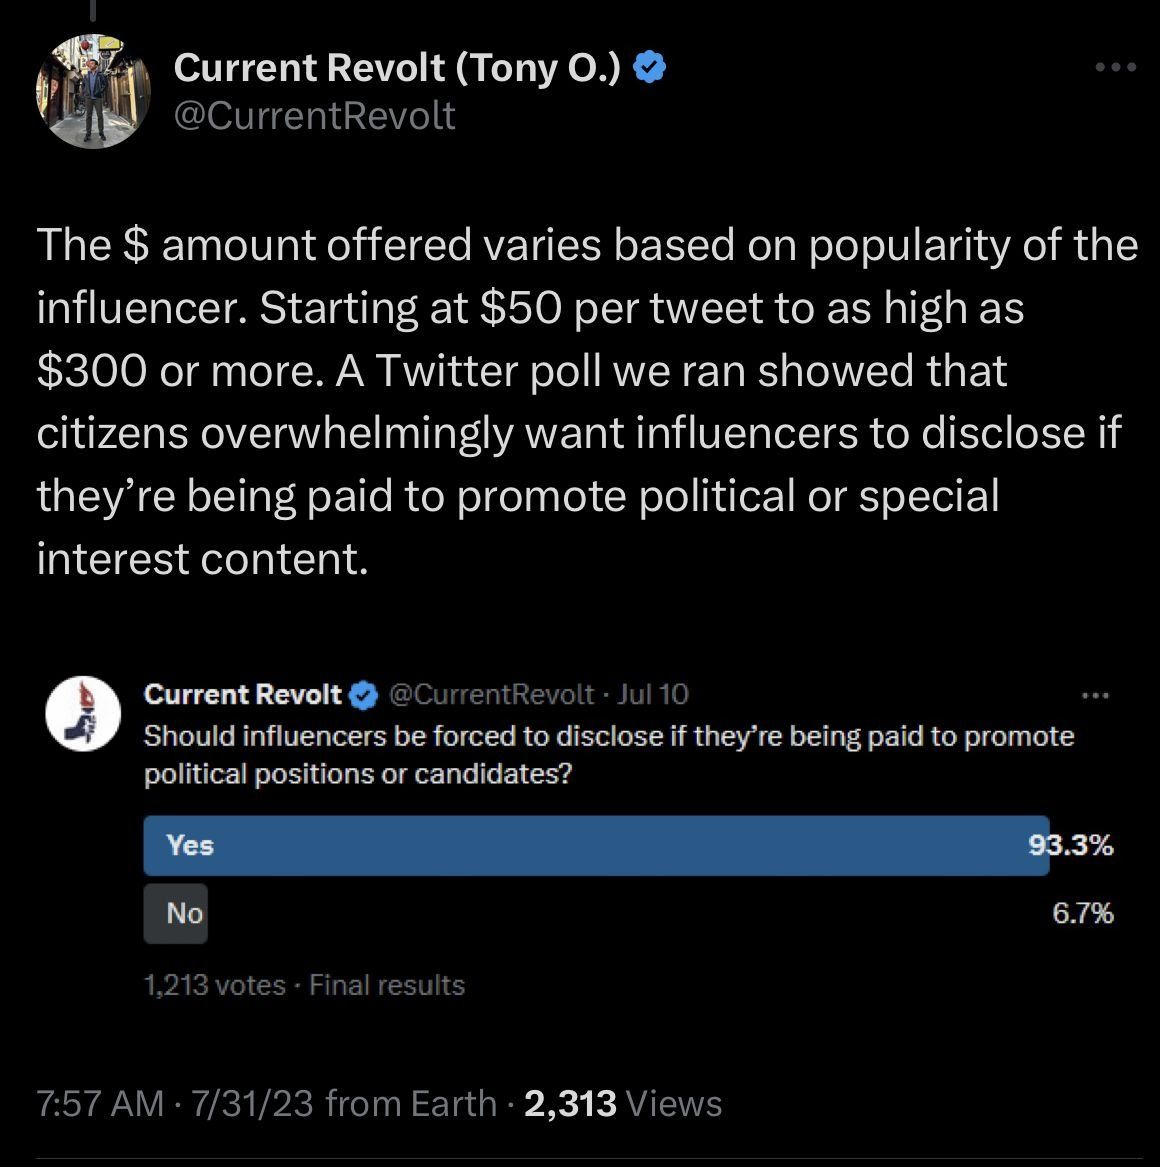Click the @CurrentRevolt handle under the author name
Screen dimensions: 1160x1167
[315, 116]
